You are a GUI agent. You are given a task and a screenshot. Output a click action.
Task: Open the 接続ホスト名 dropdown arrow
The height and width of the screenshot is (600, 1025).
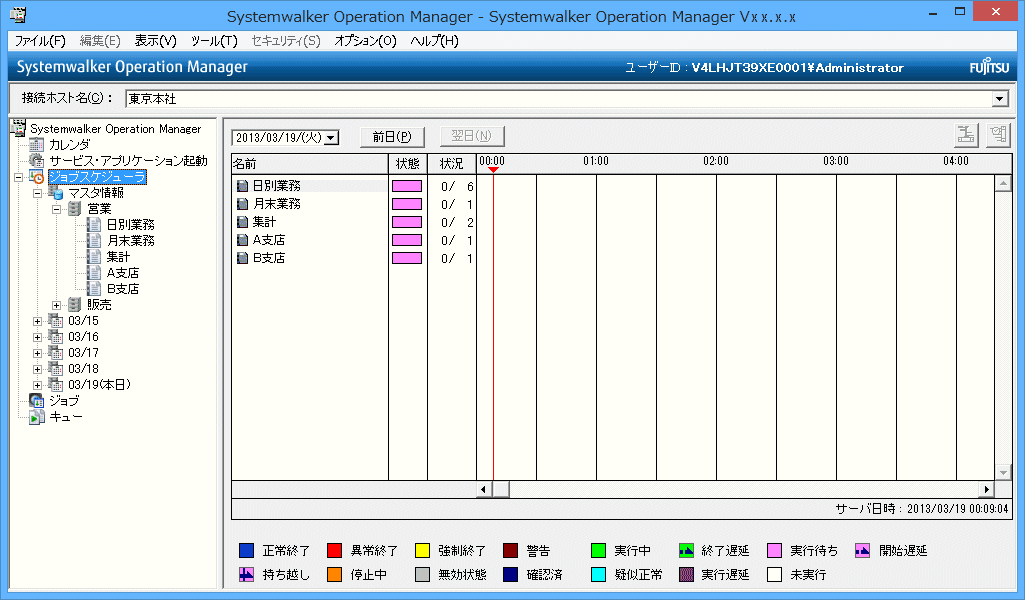click(999, 99)
